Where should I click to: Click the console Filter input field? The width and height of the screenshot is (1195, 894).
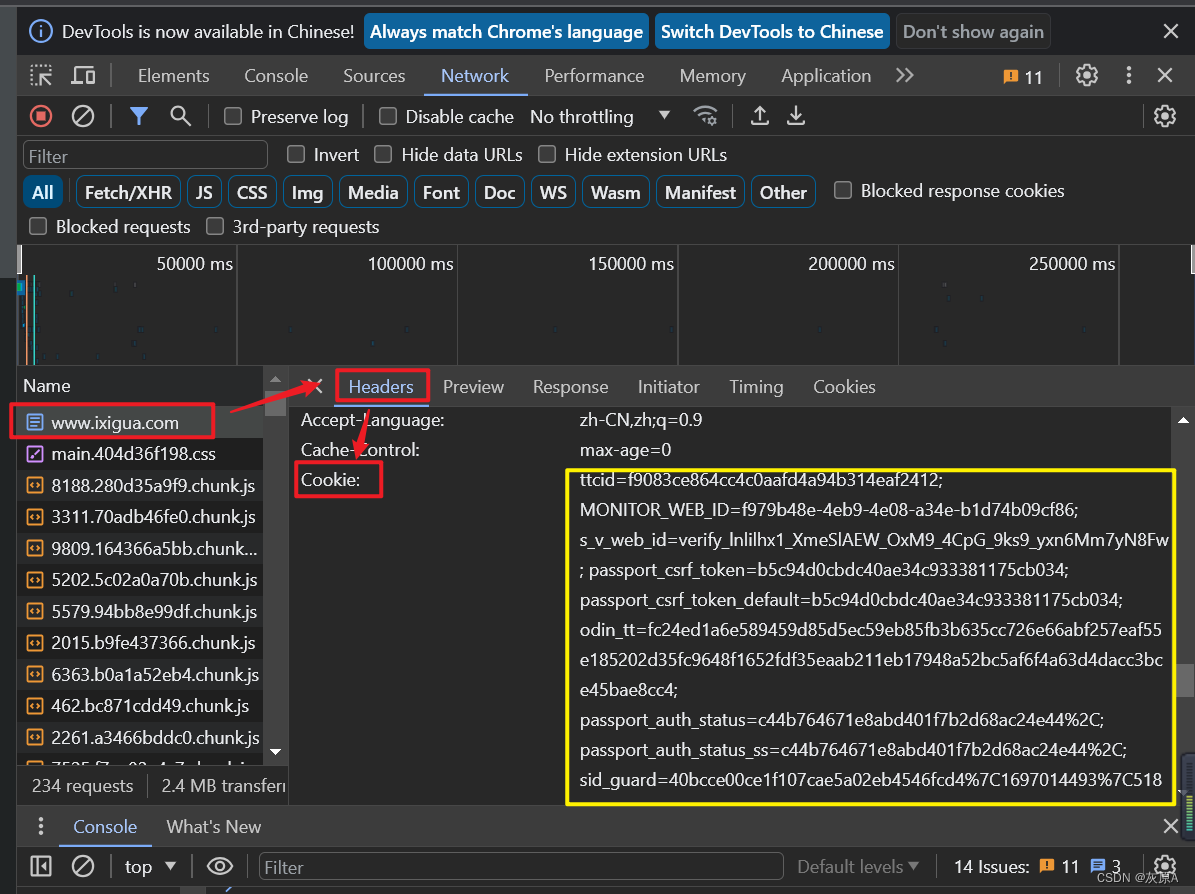(521, 867)
